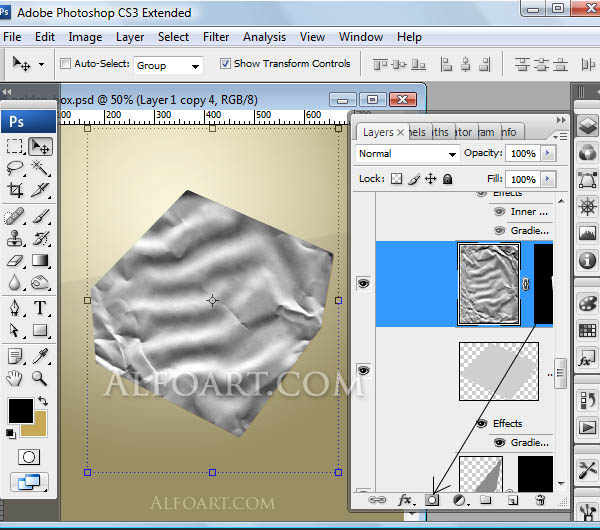600x530 pixels.
Task: Select the Lasso tool
Action: 15,168
